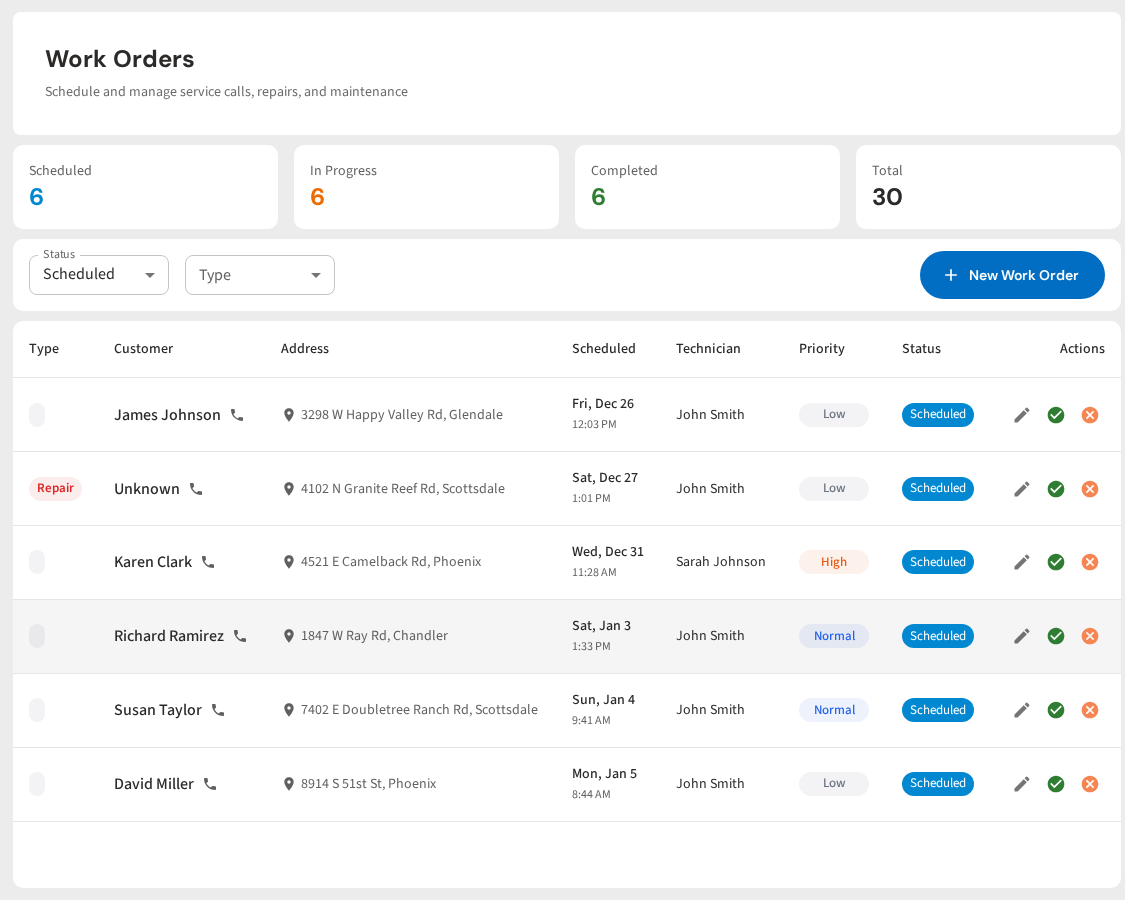Mark Karen Clark's work order complete via green checkmark
This screenshot has width=1125, height=900.
coord(1056,562)
